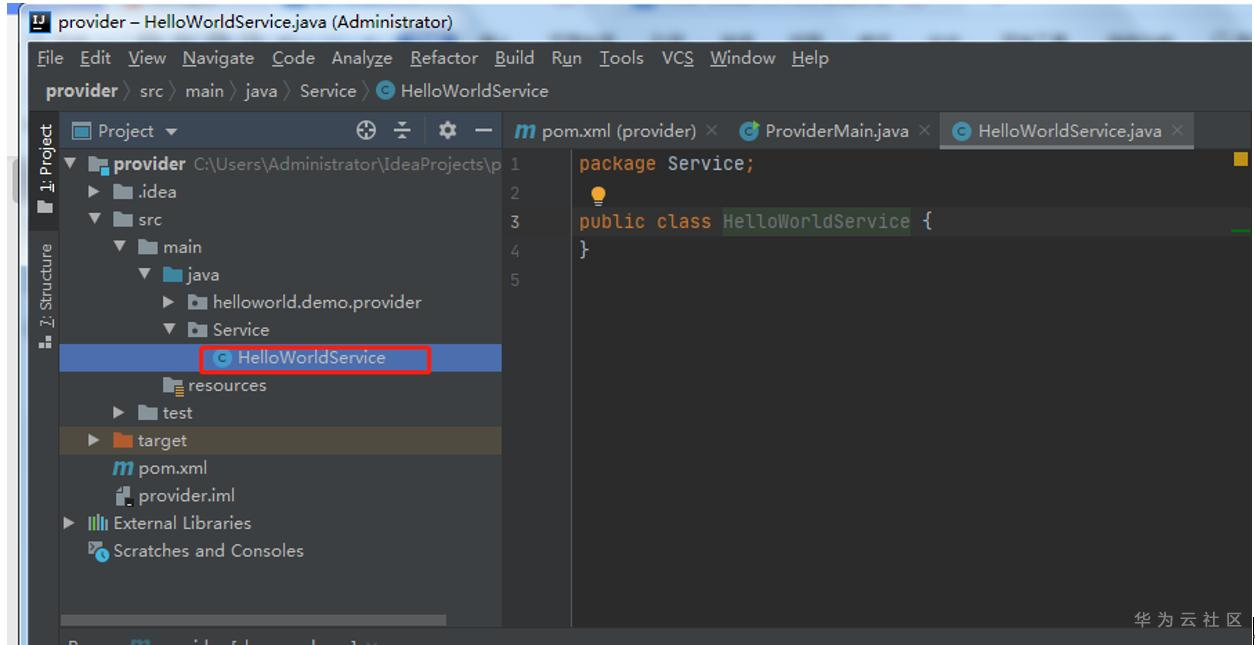Expand the target folder

95,441
